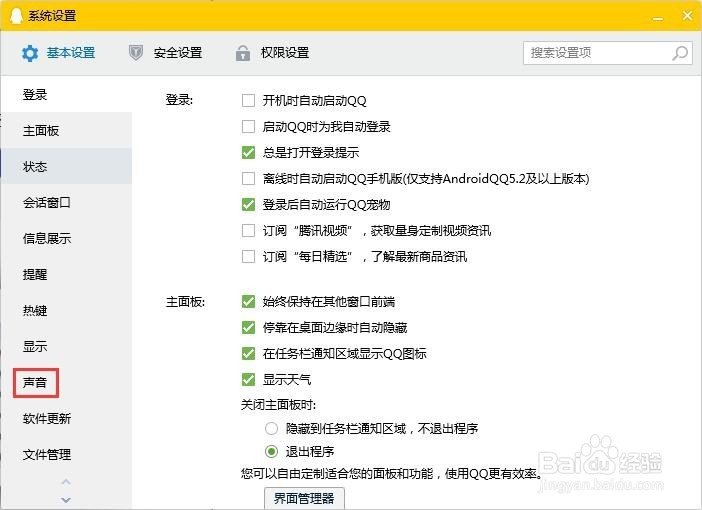Click the padlock icon for 权限设置
The height and width of the screenshot is (510, 702).
coord(243,53)
